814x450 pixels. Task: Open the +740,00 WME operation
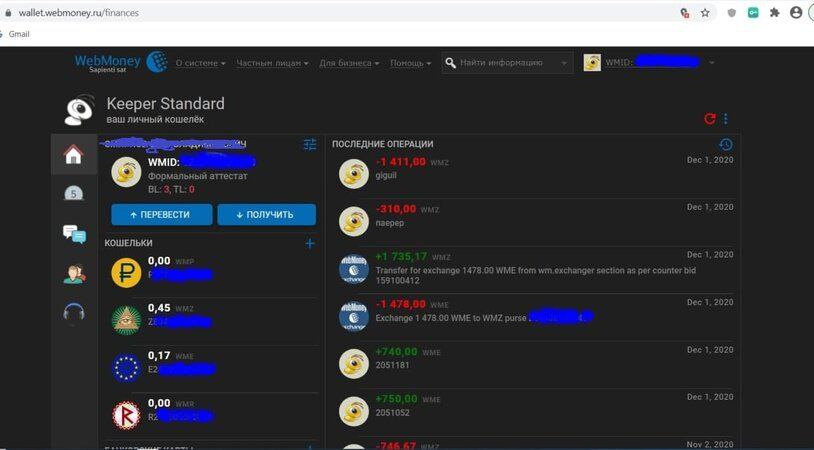(536, 364)
